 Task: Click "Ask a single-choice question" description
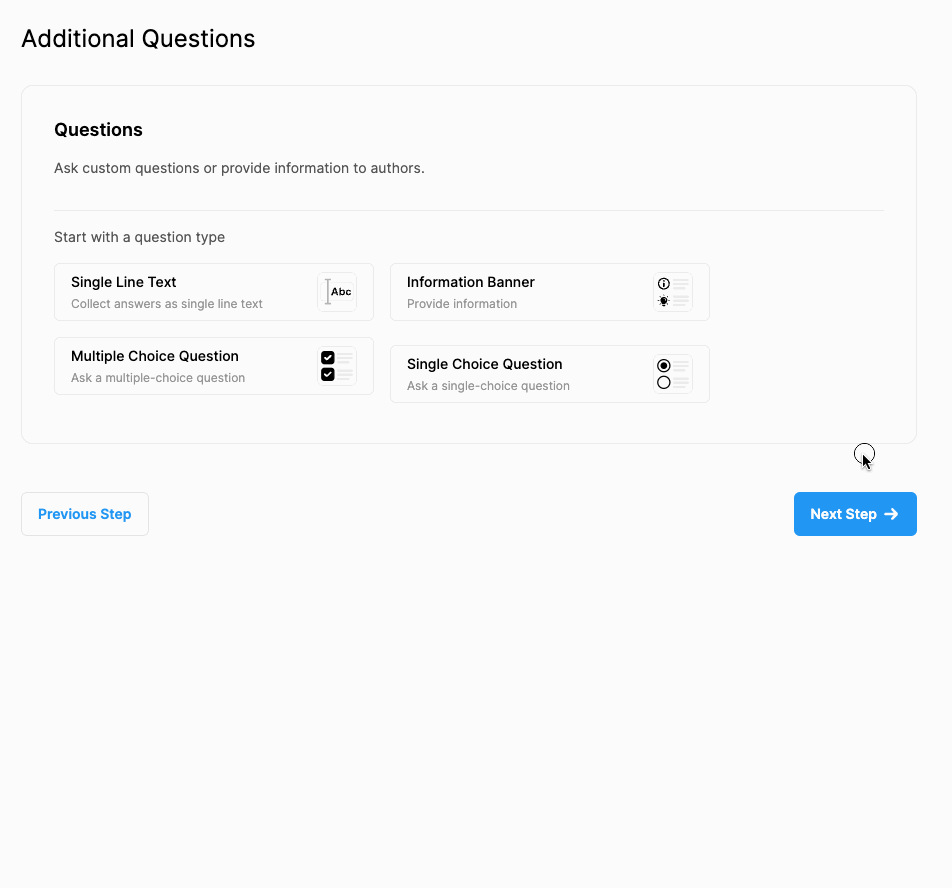coord(488,386)
